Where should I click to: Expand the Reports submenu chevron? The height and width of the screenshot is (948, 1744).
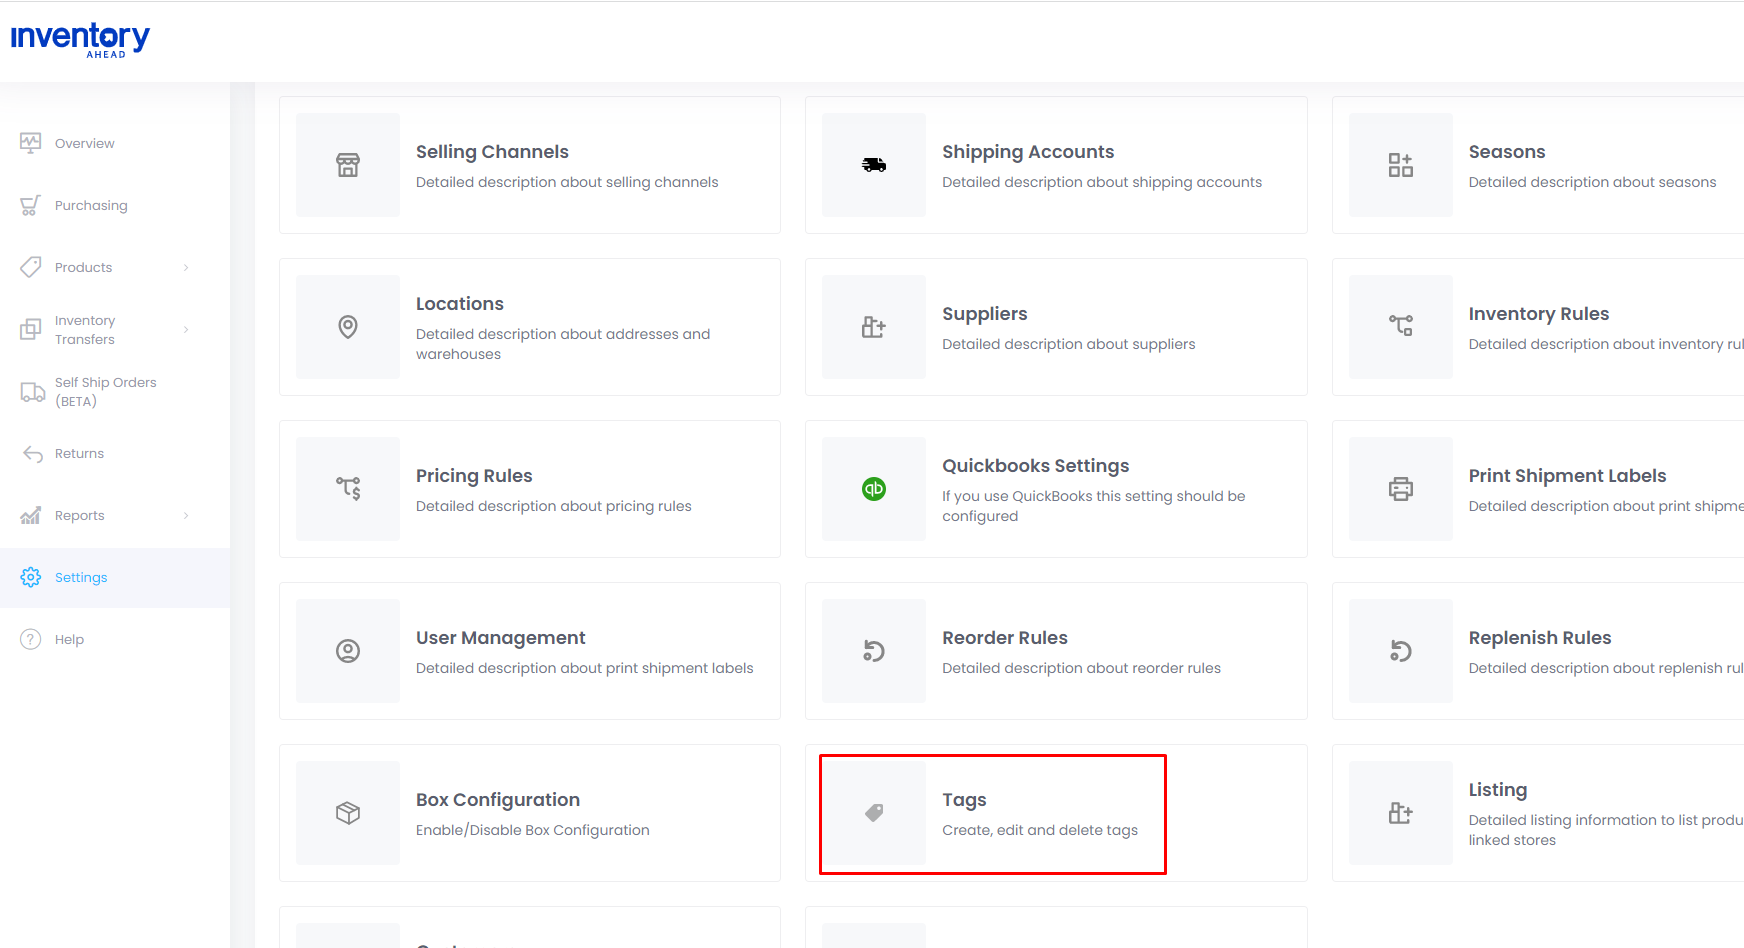coord(186,515)
